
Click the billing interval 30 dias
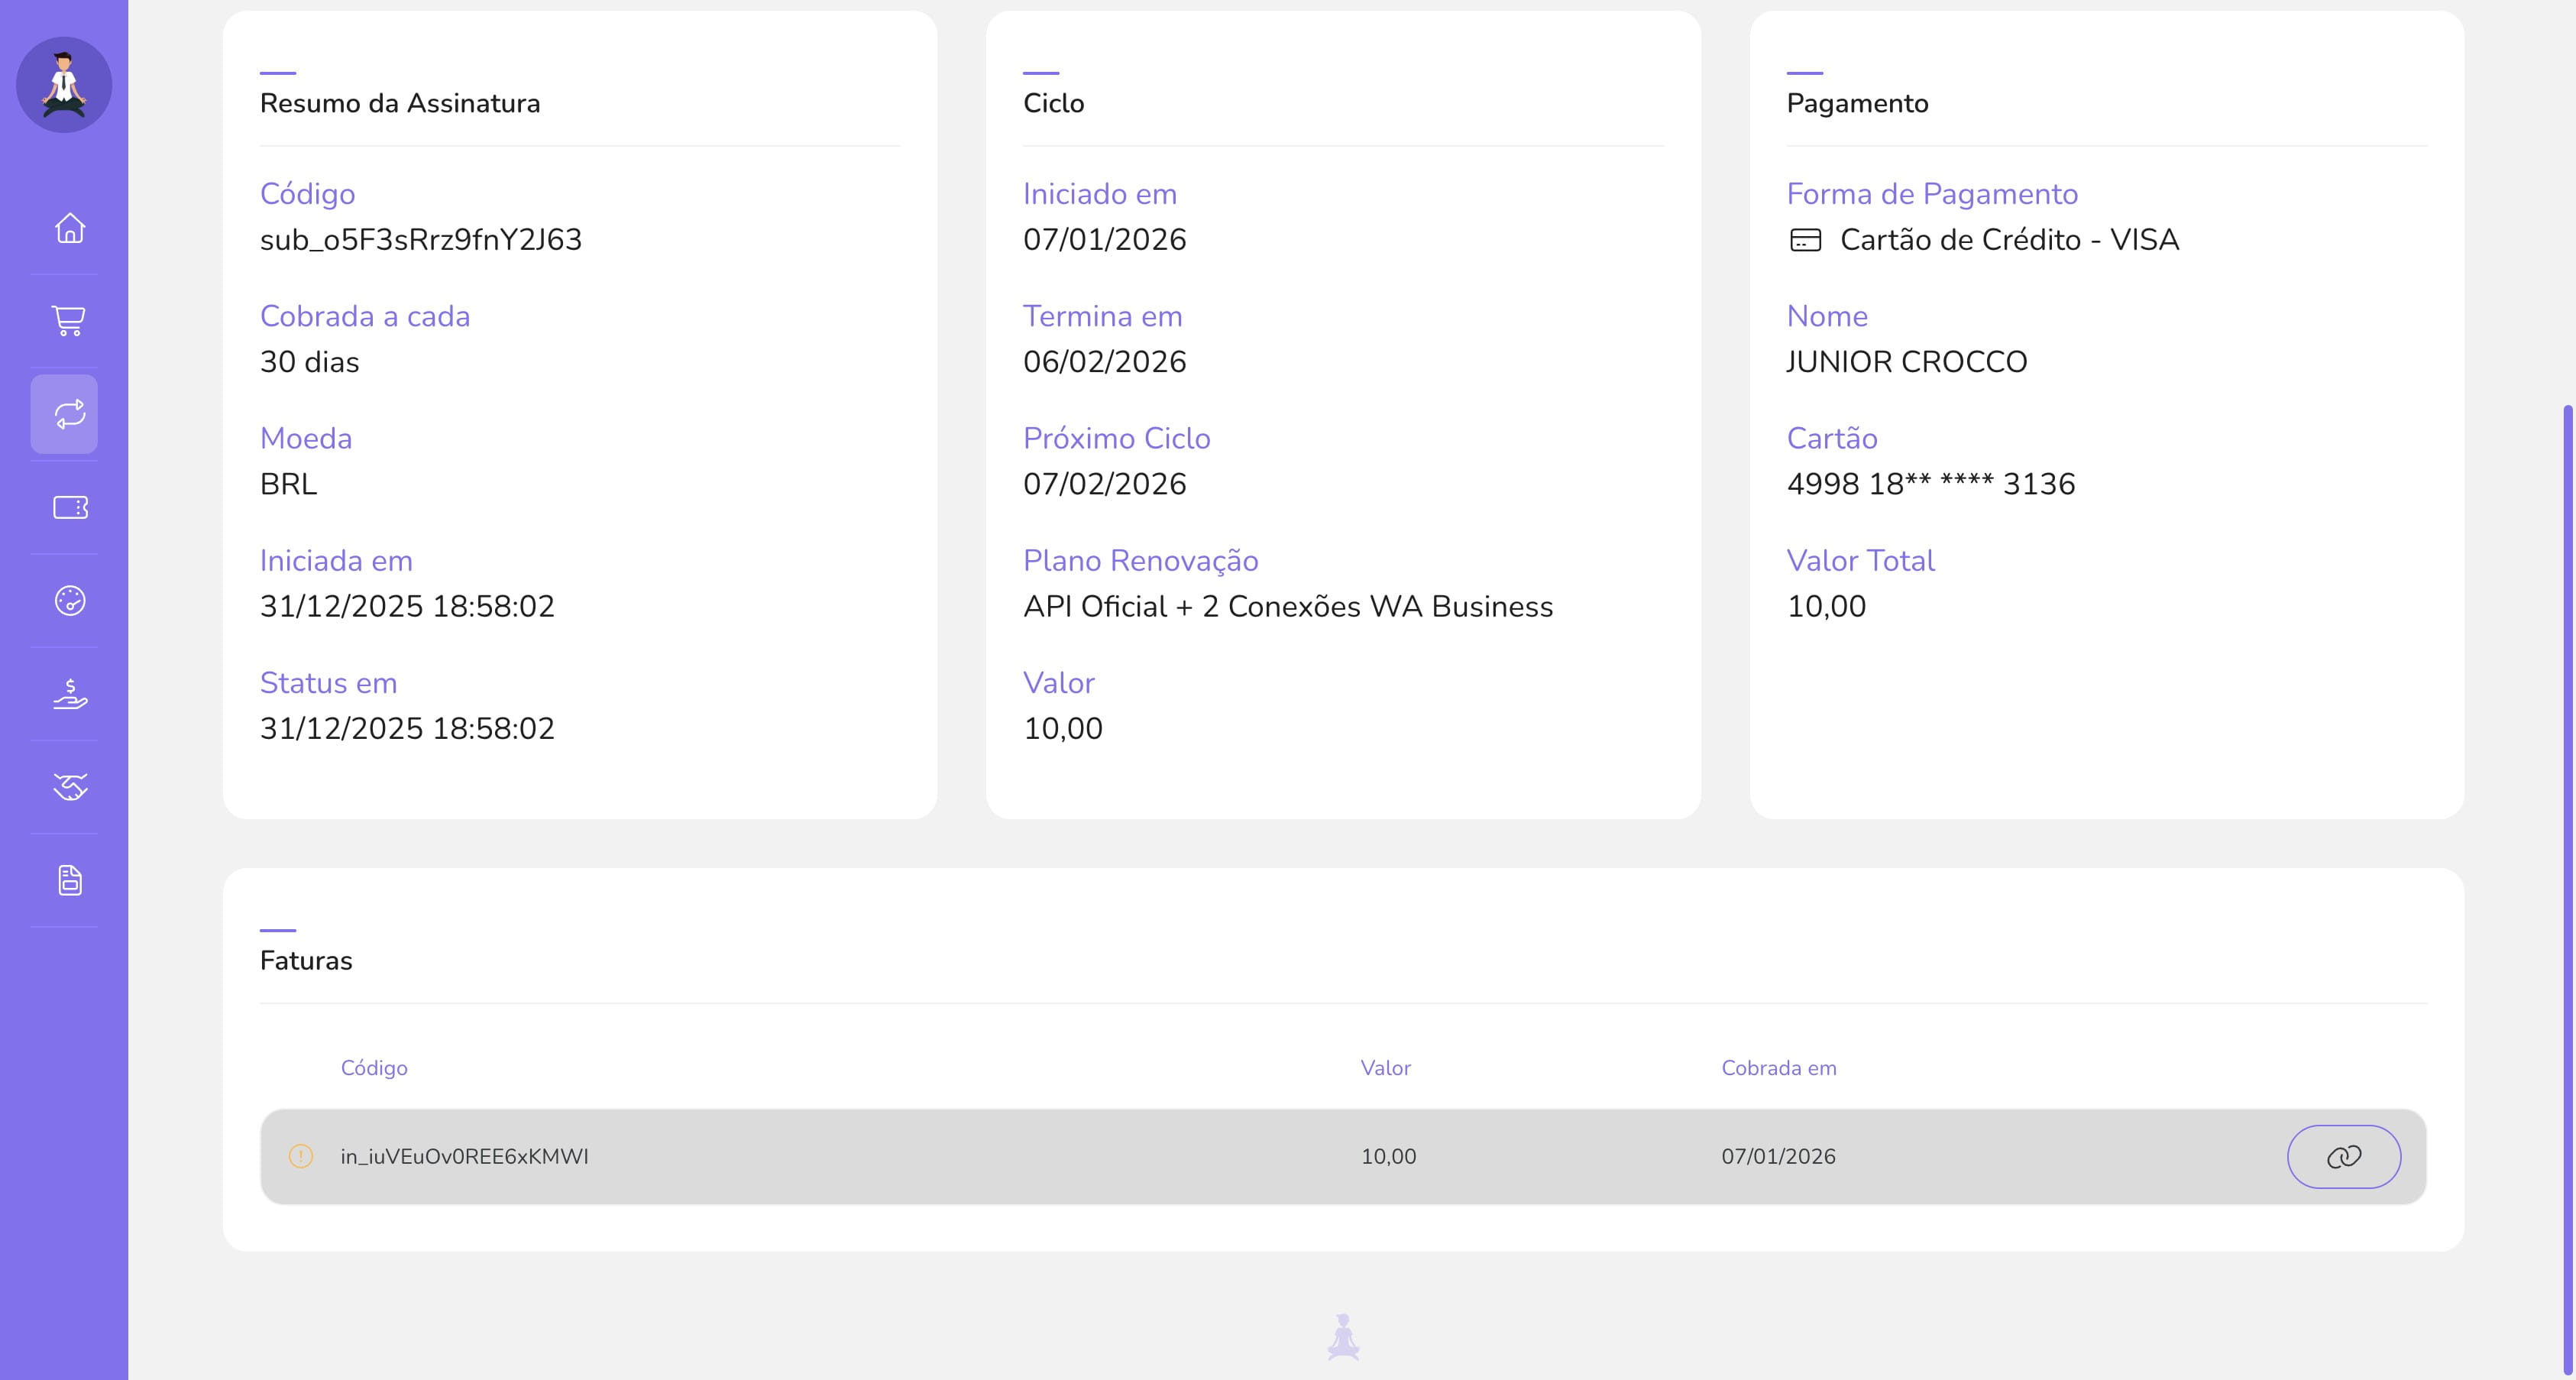[309, 362]
